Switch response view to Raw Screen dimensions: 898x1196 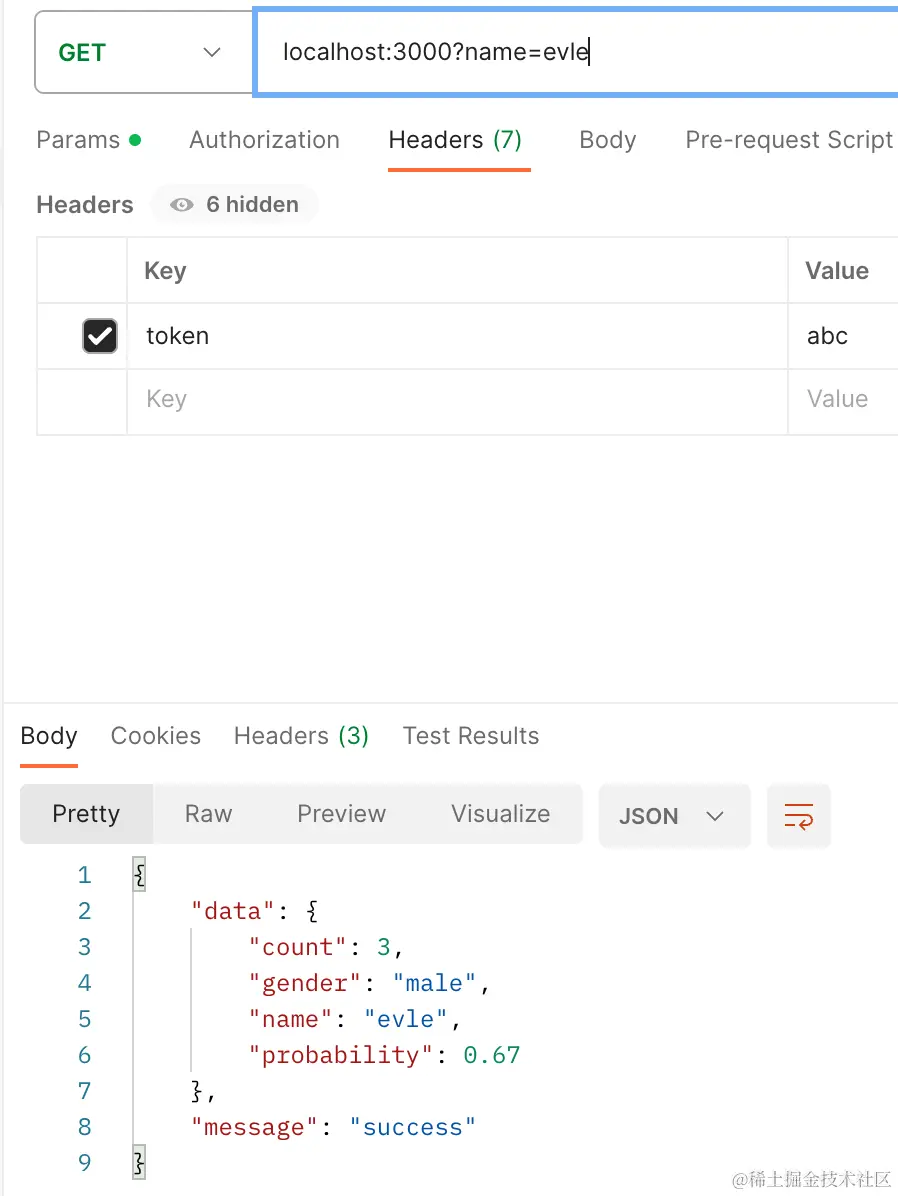208,814
